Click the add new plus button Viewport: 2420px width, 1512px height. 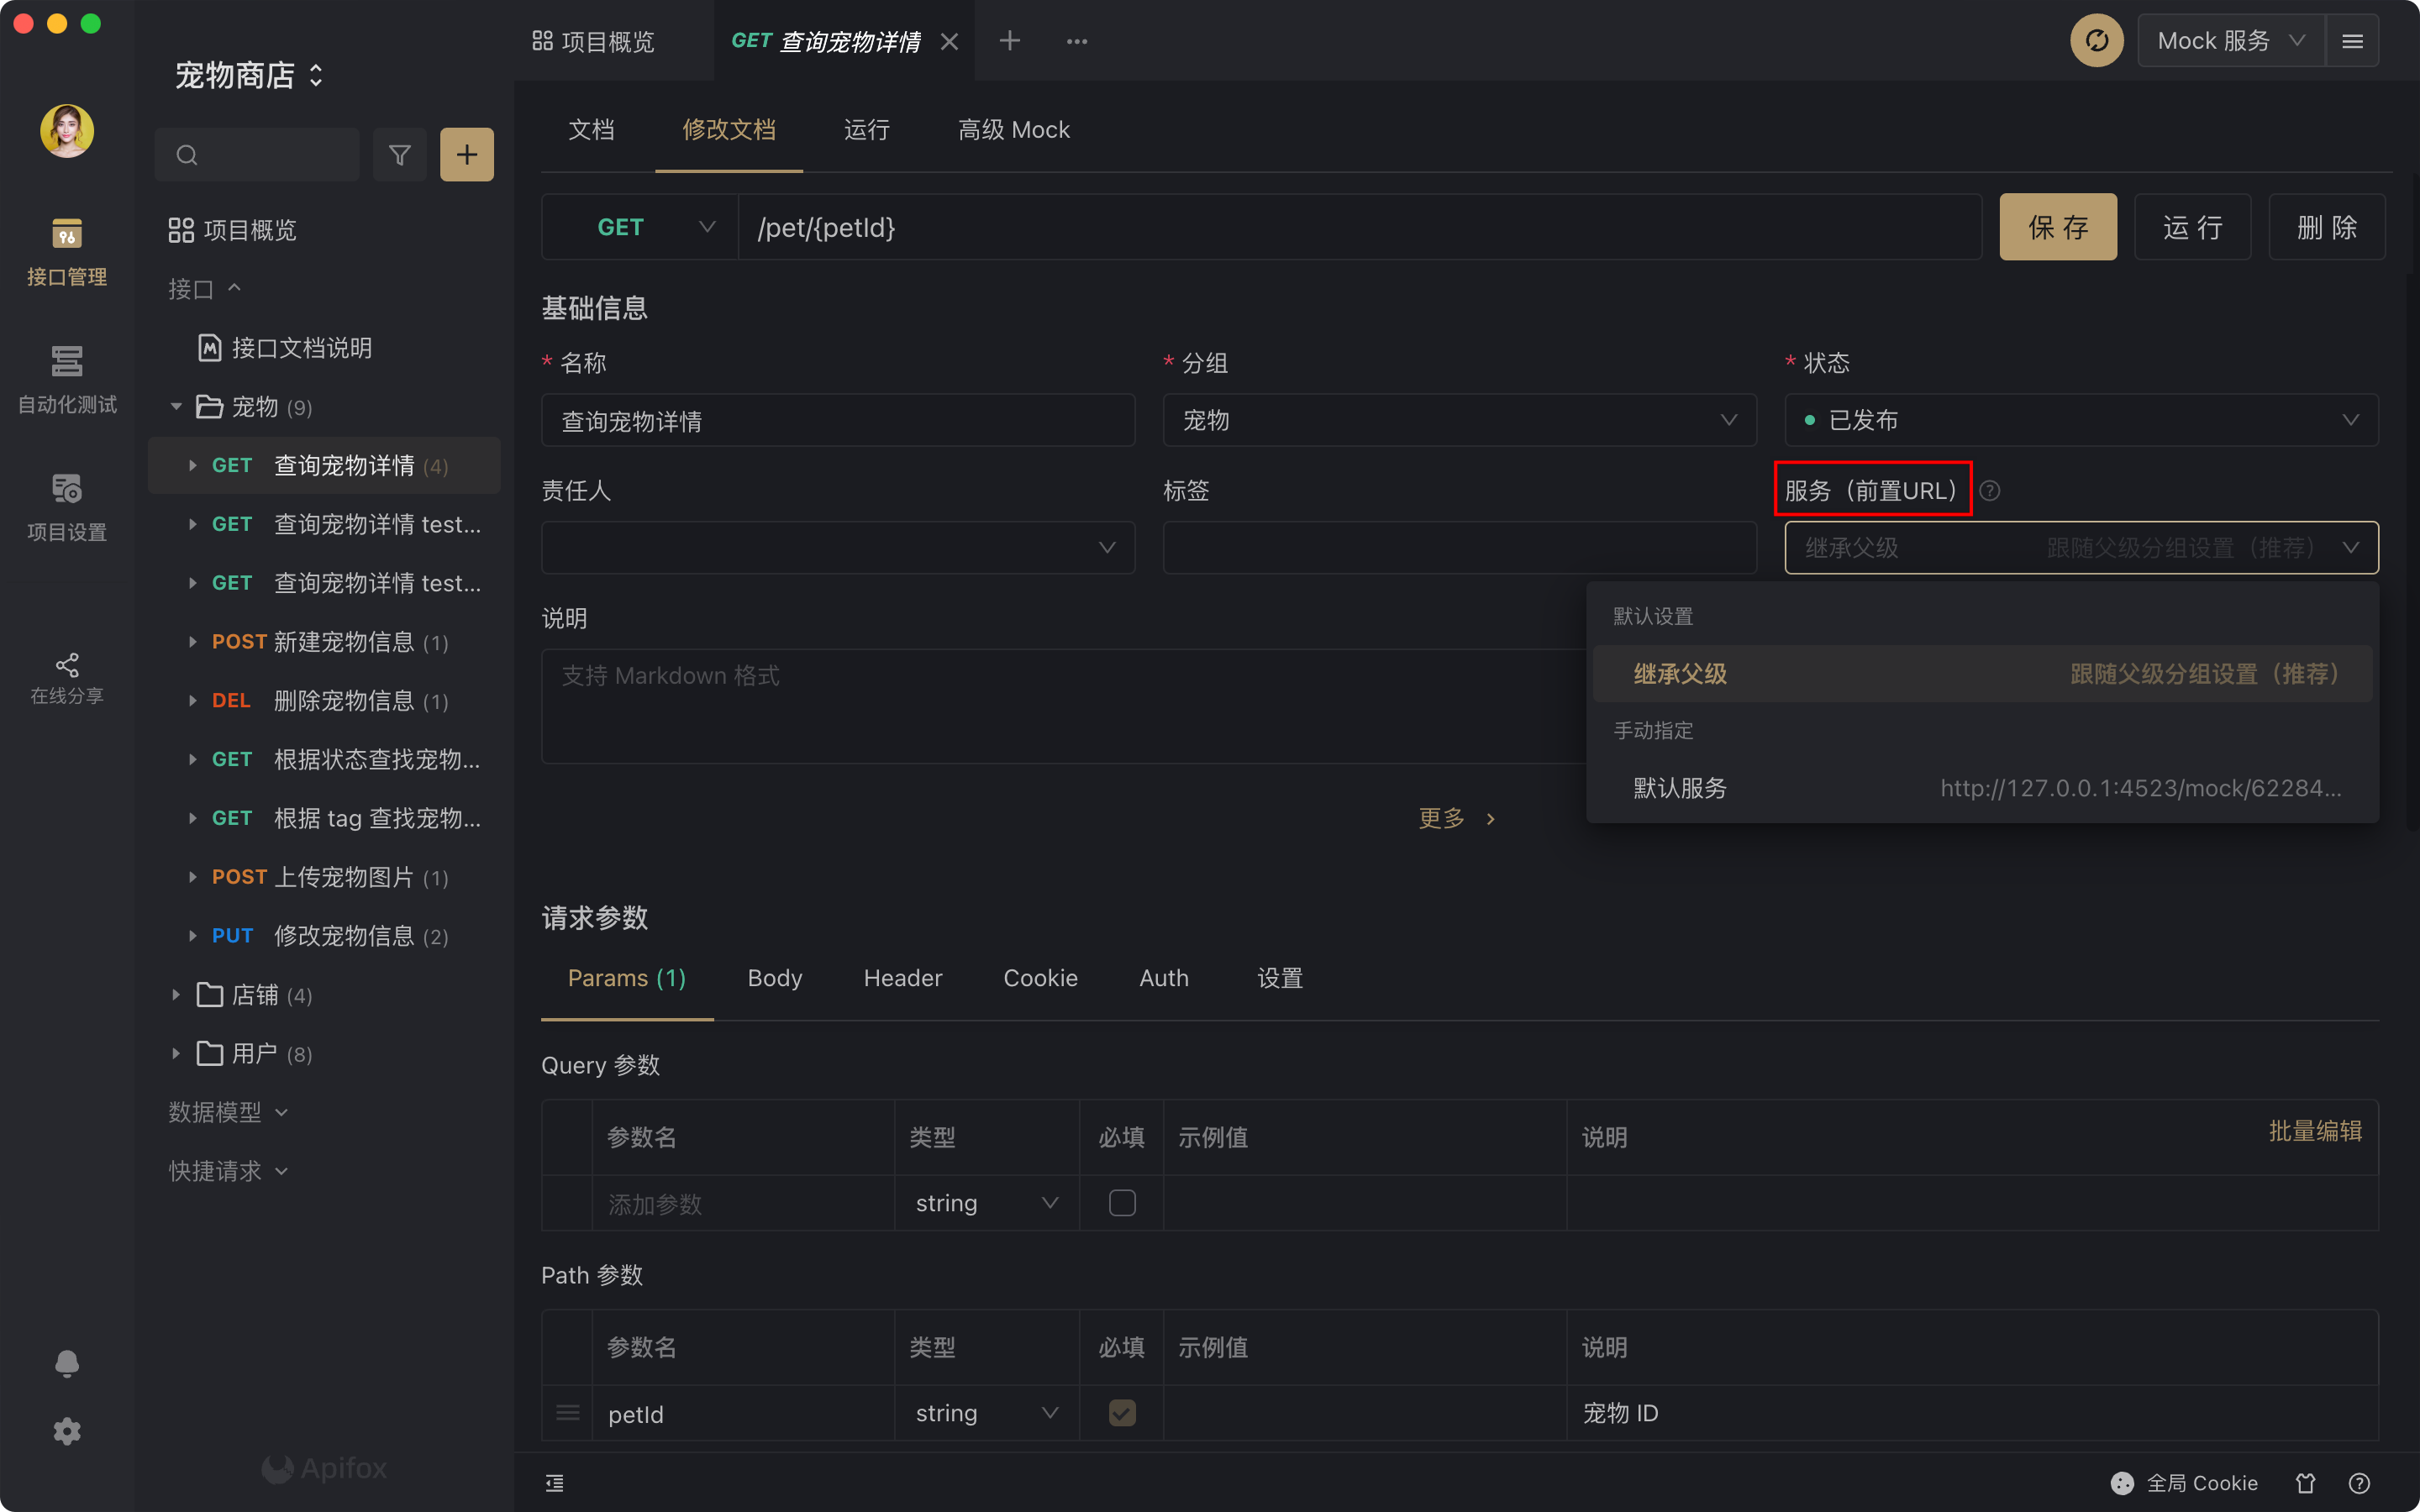(x=466, y=155)
